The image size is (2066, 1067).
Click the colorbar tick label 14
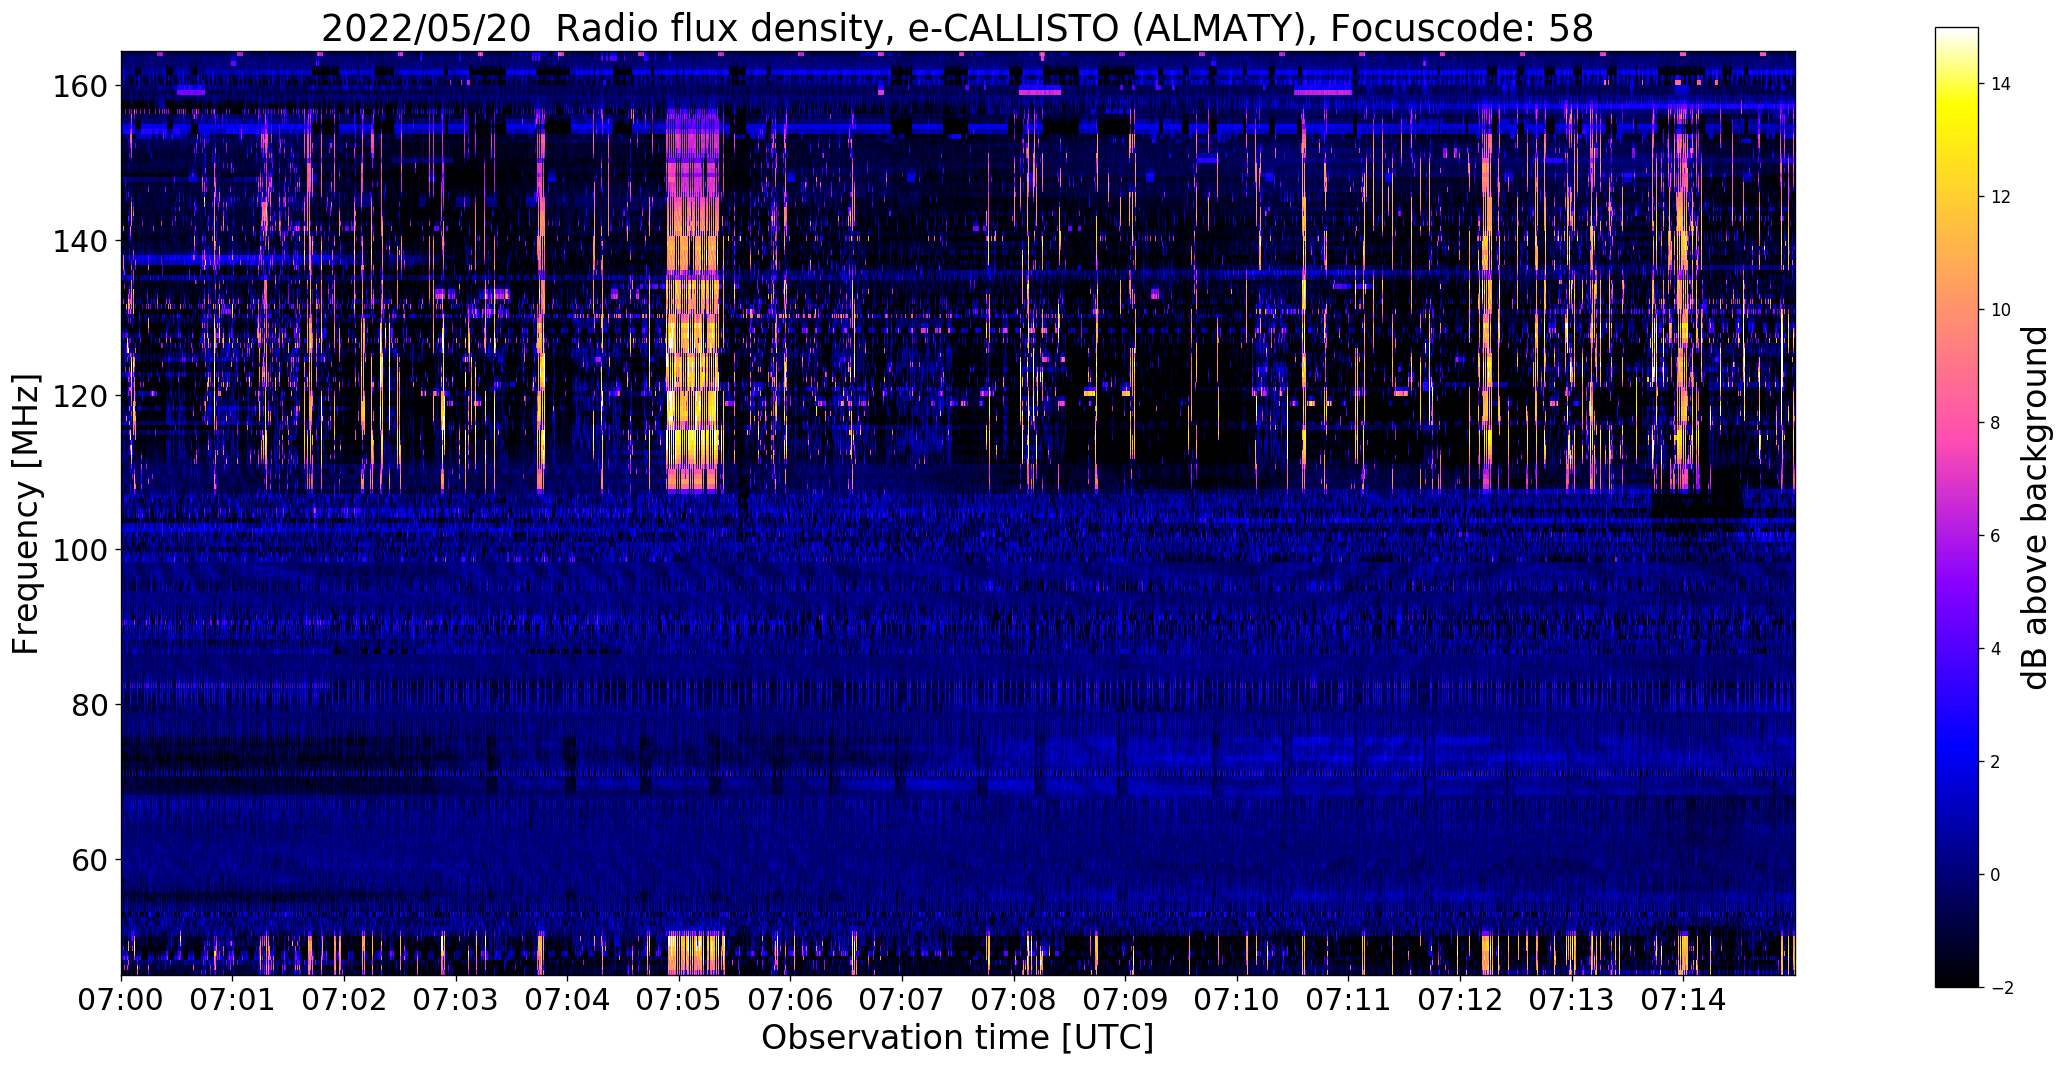click(x=2001, y=84)
